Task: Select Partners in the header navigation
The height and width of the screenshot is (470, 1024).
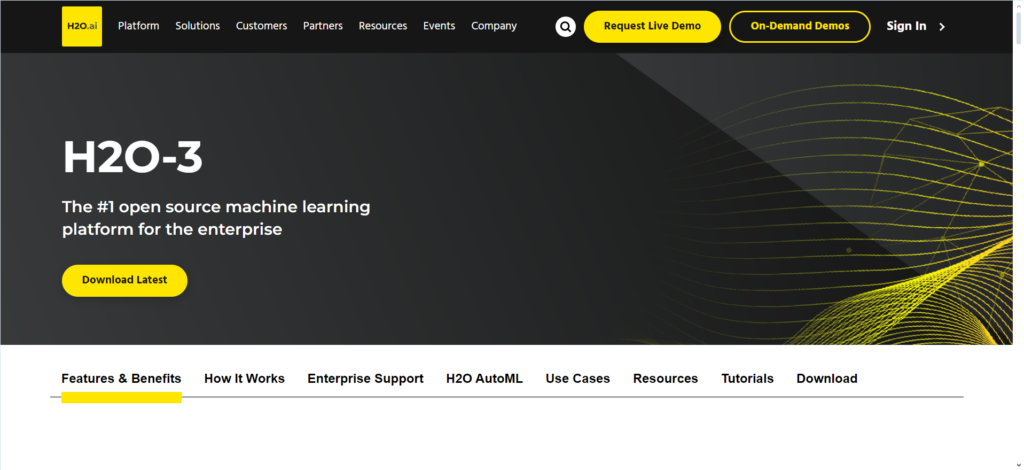Action: (325, 26)
